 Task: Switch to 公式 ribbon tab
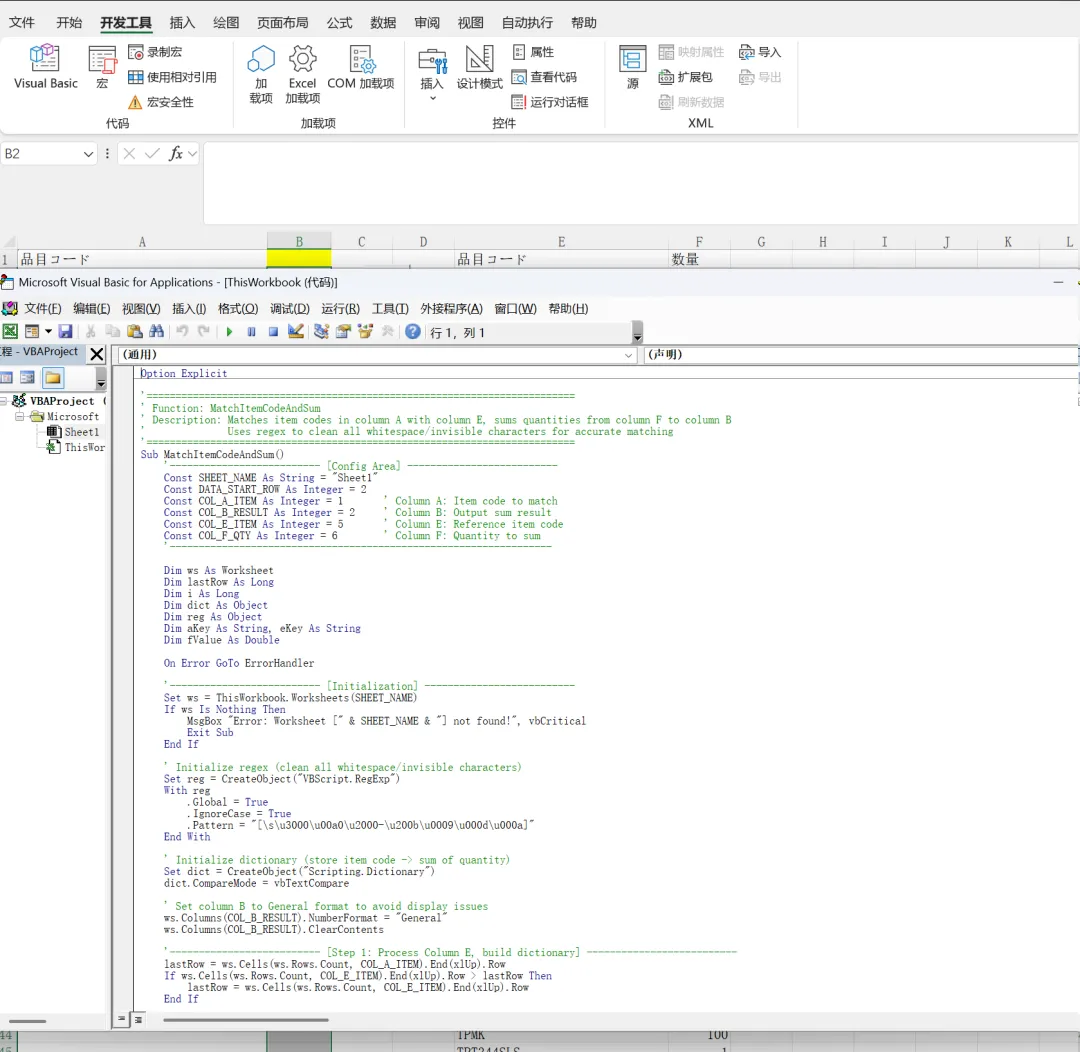[340, 23]
